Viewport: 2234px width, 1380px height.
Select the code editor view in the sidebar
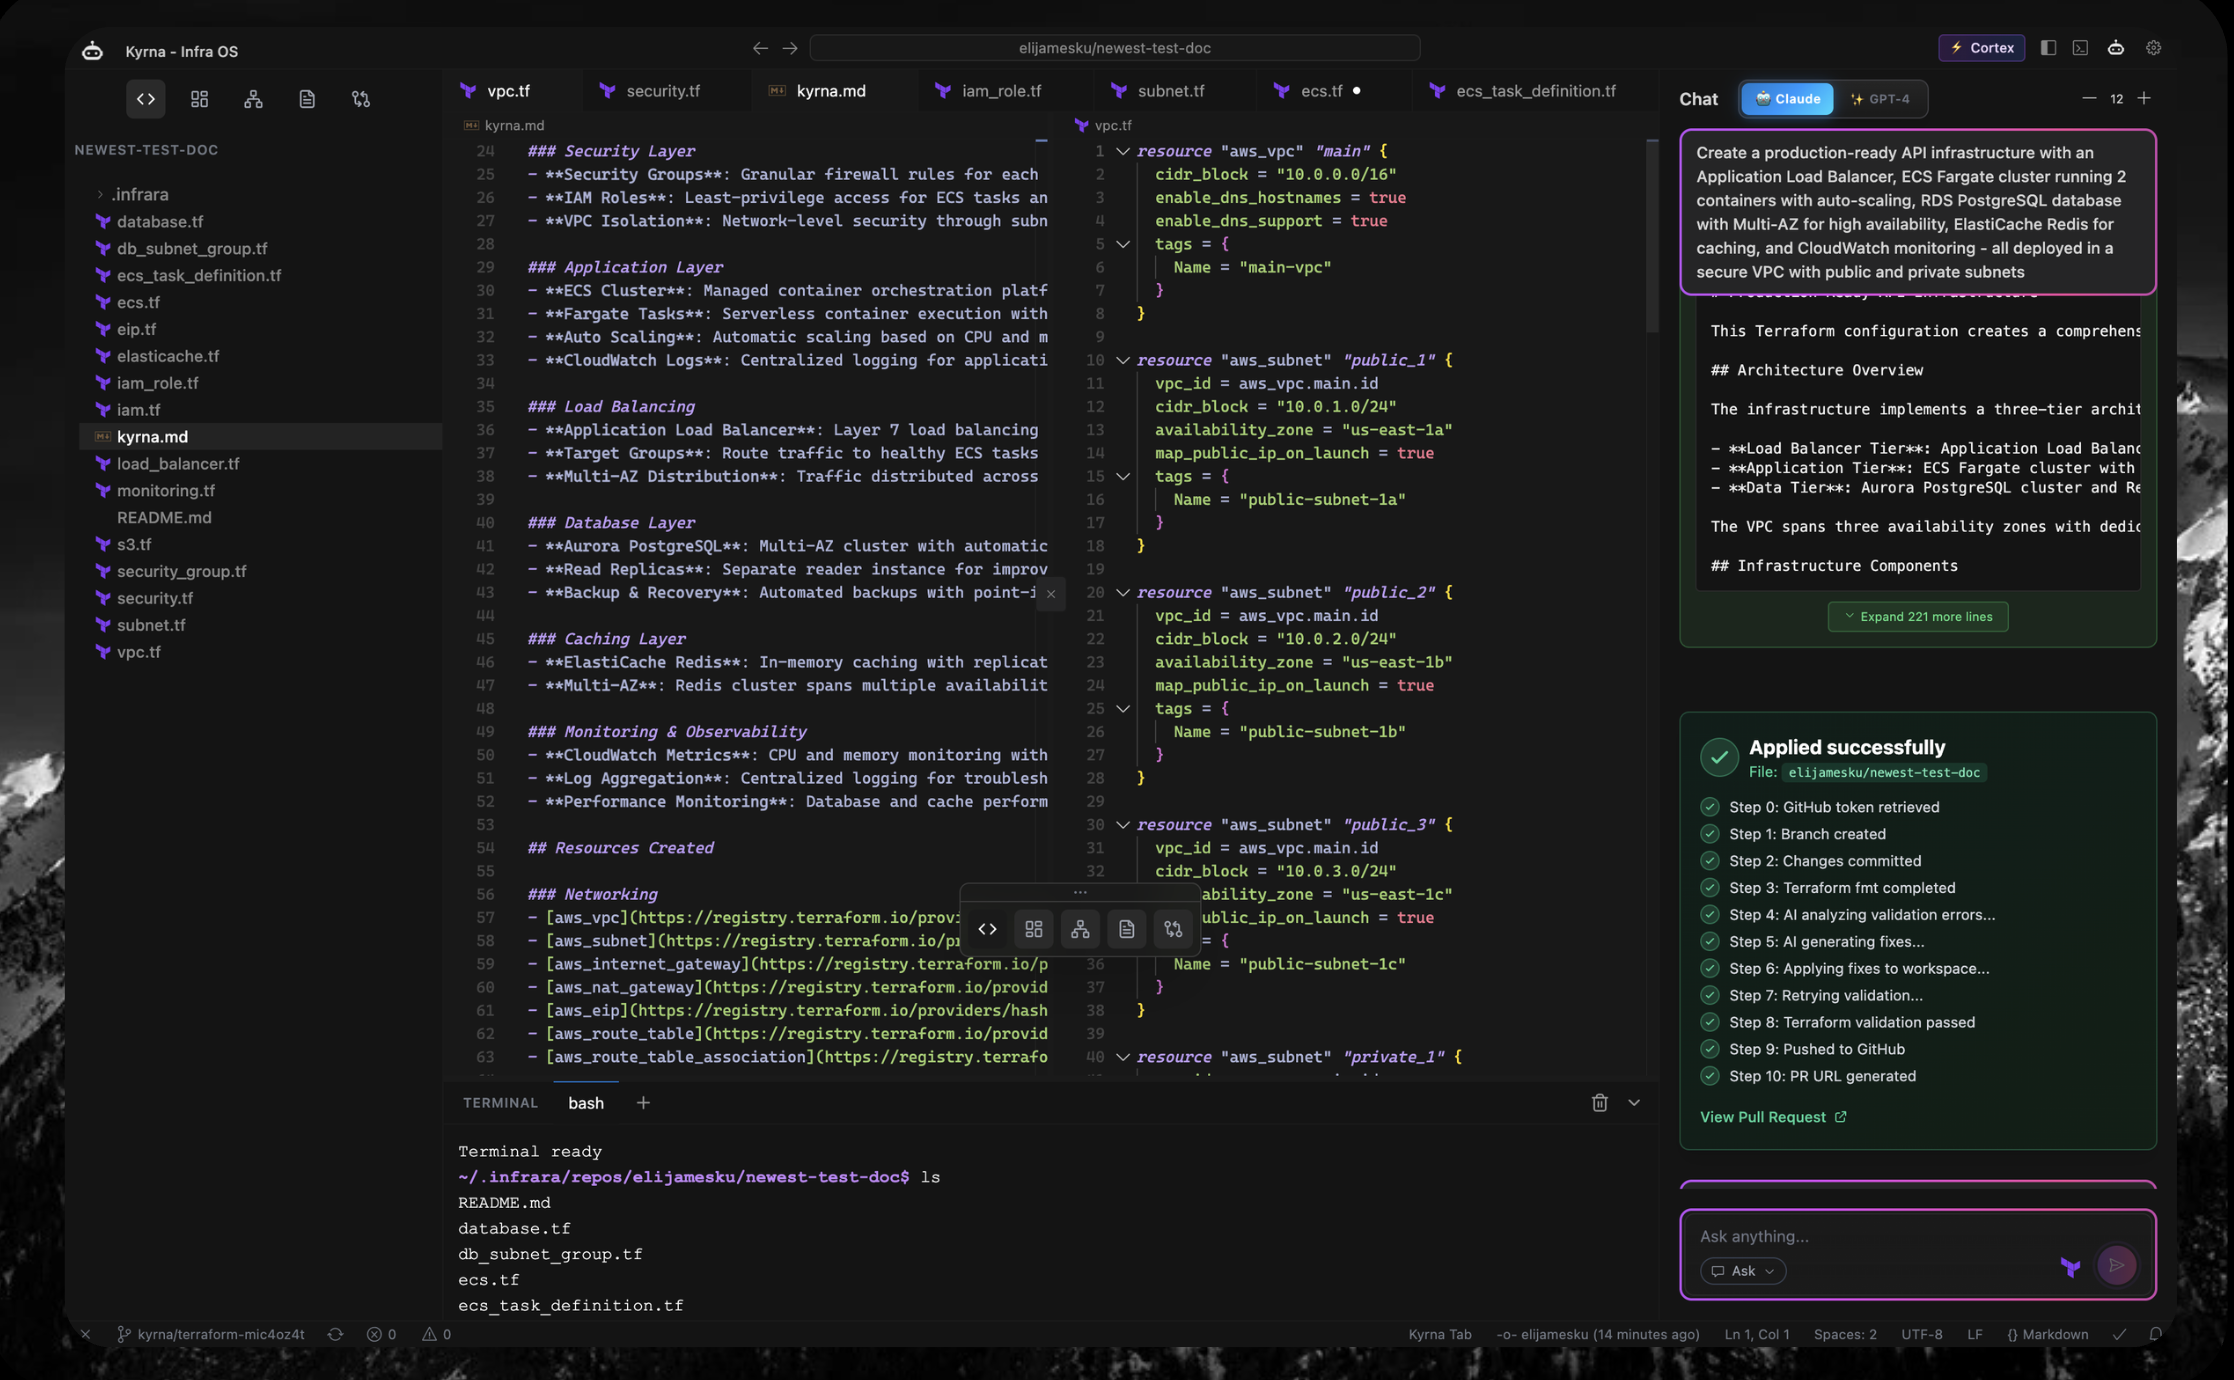(145, 98)
